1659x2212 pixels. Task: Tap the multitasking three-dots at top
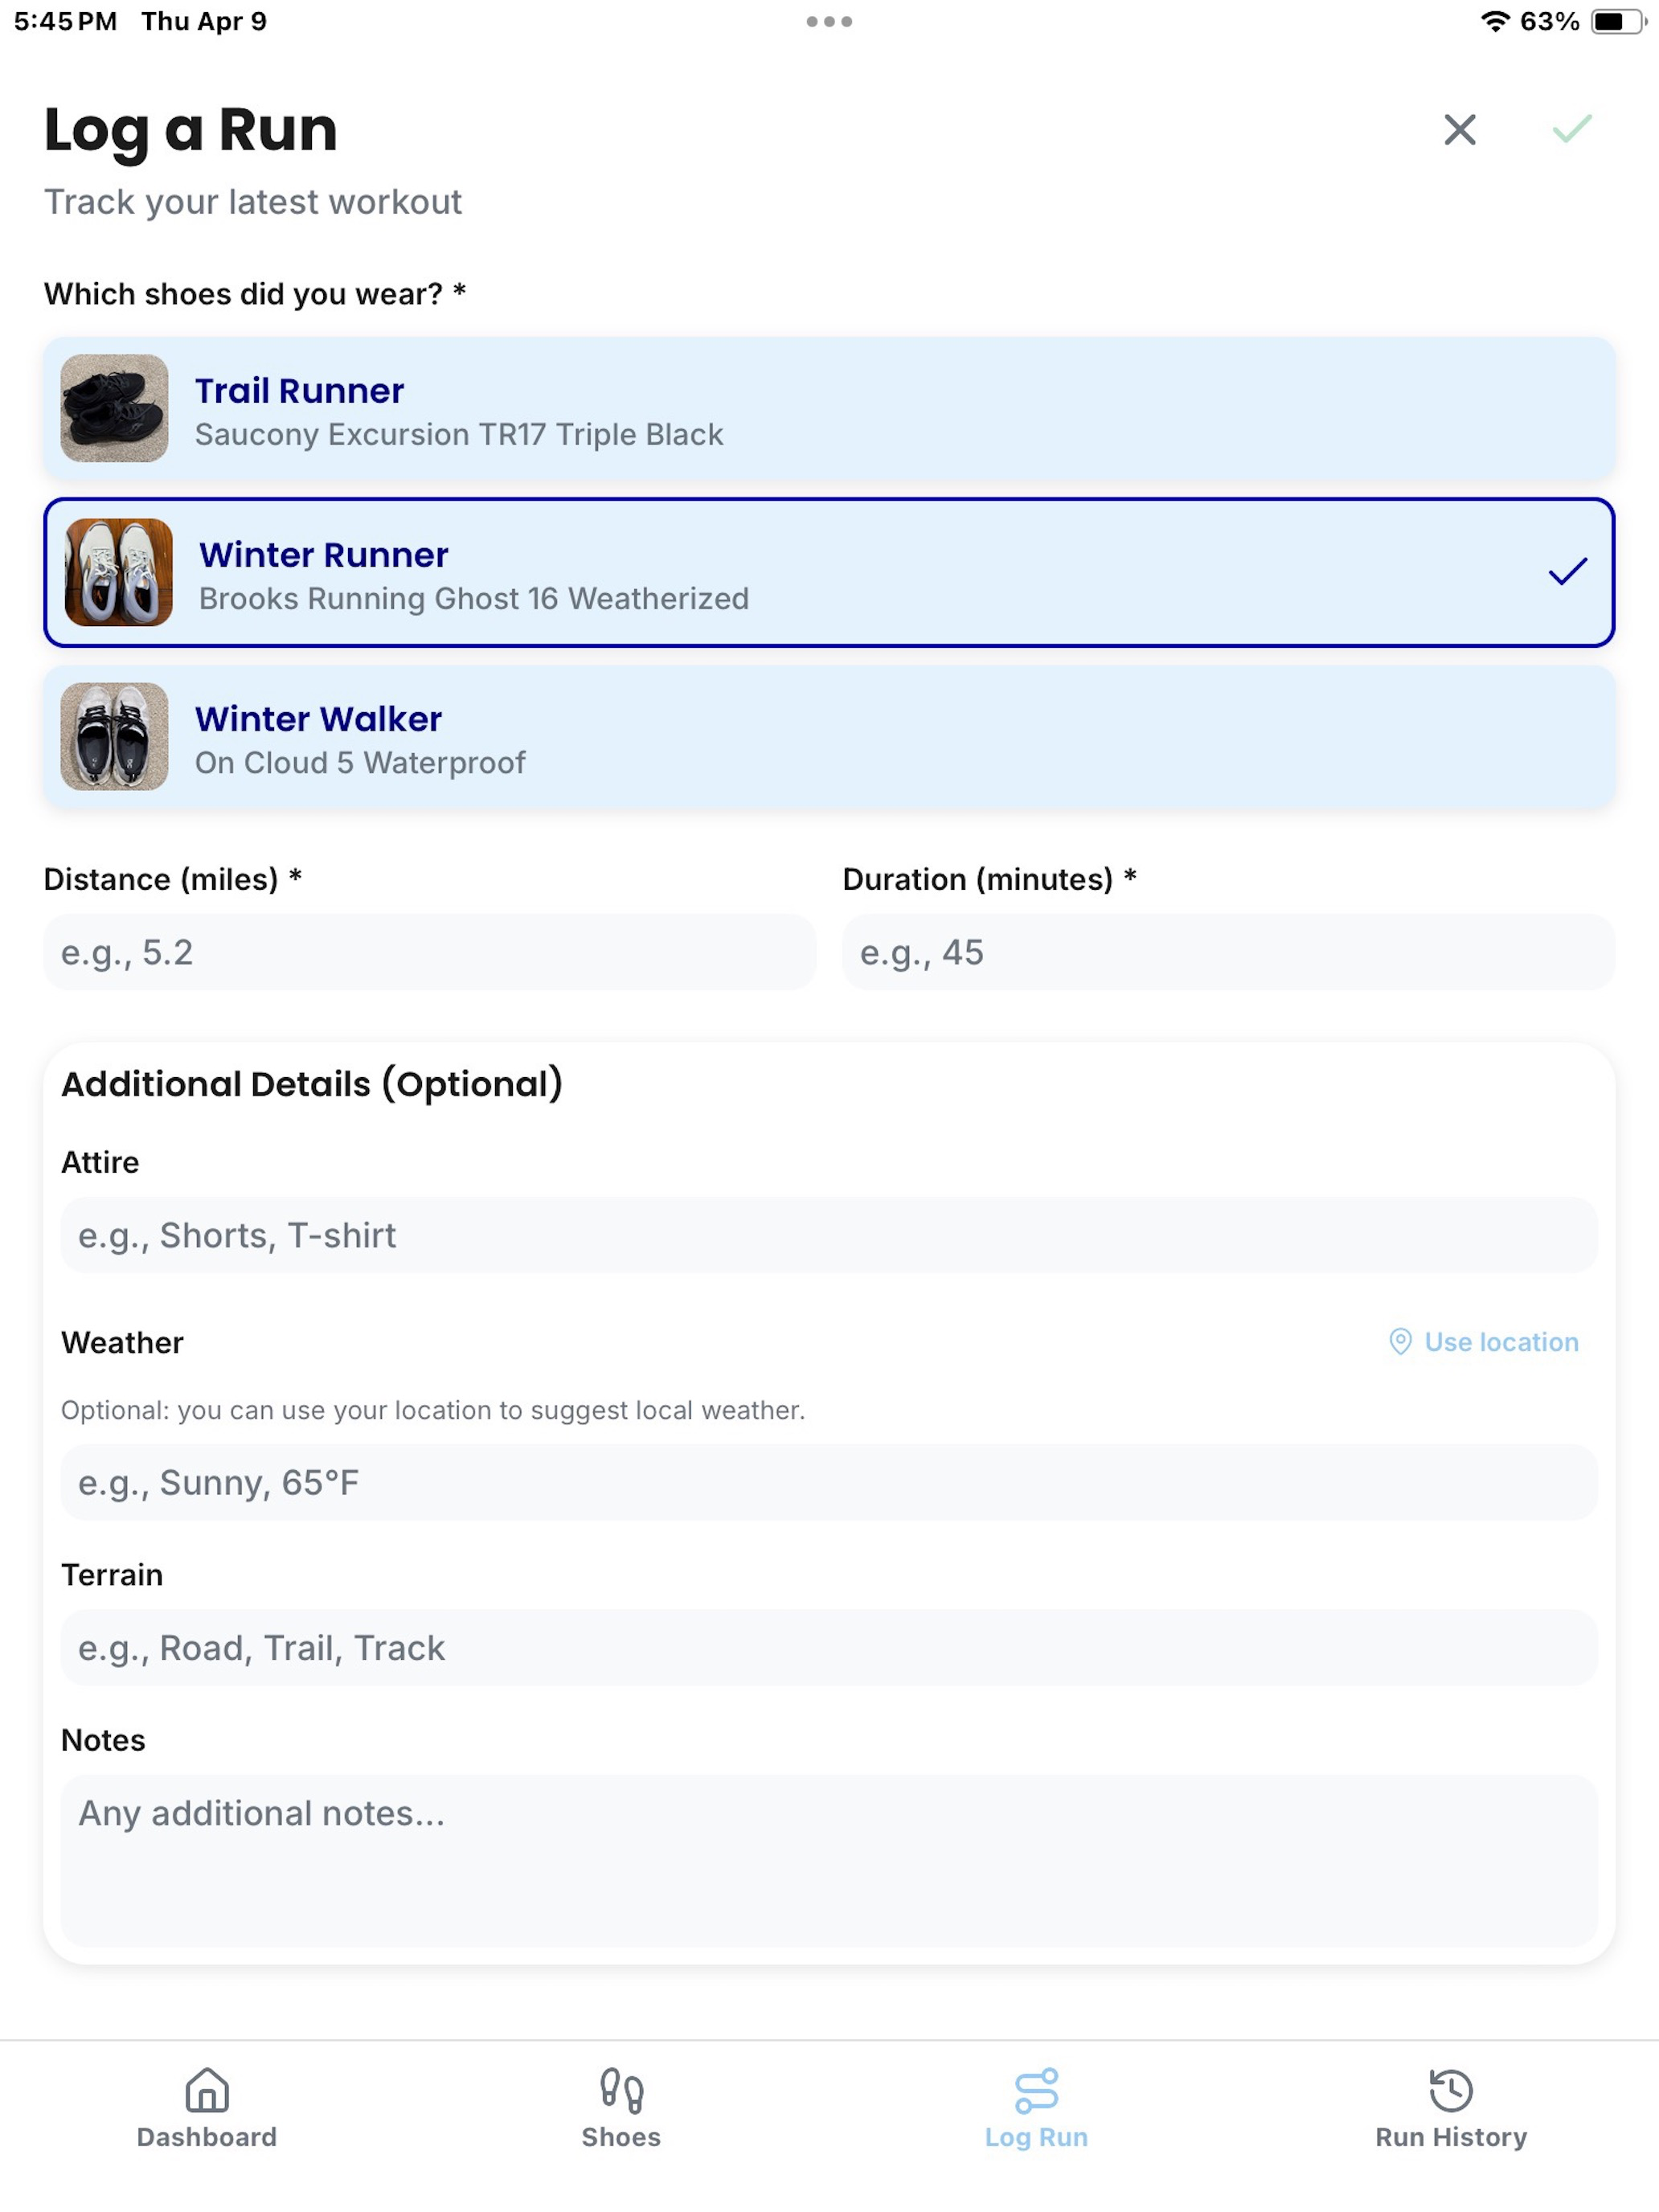[829, 21]
